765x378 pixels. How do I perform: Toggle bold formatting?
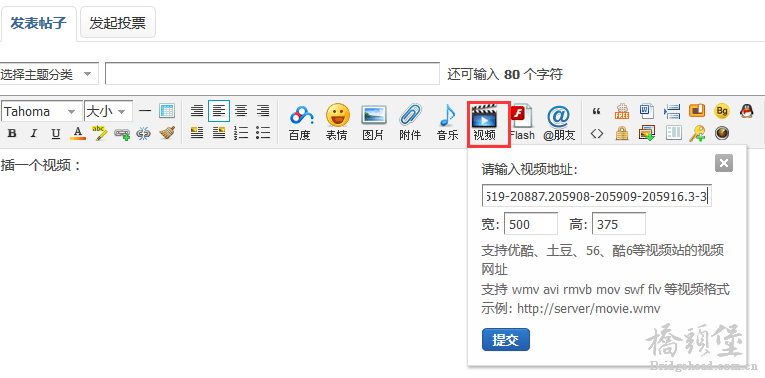click(x=12, y=133)
